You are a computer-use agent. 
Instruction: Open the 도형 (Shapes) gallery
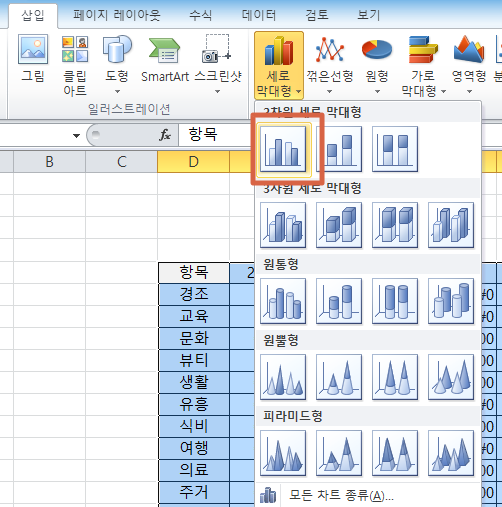click(117, 64)
